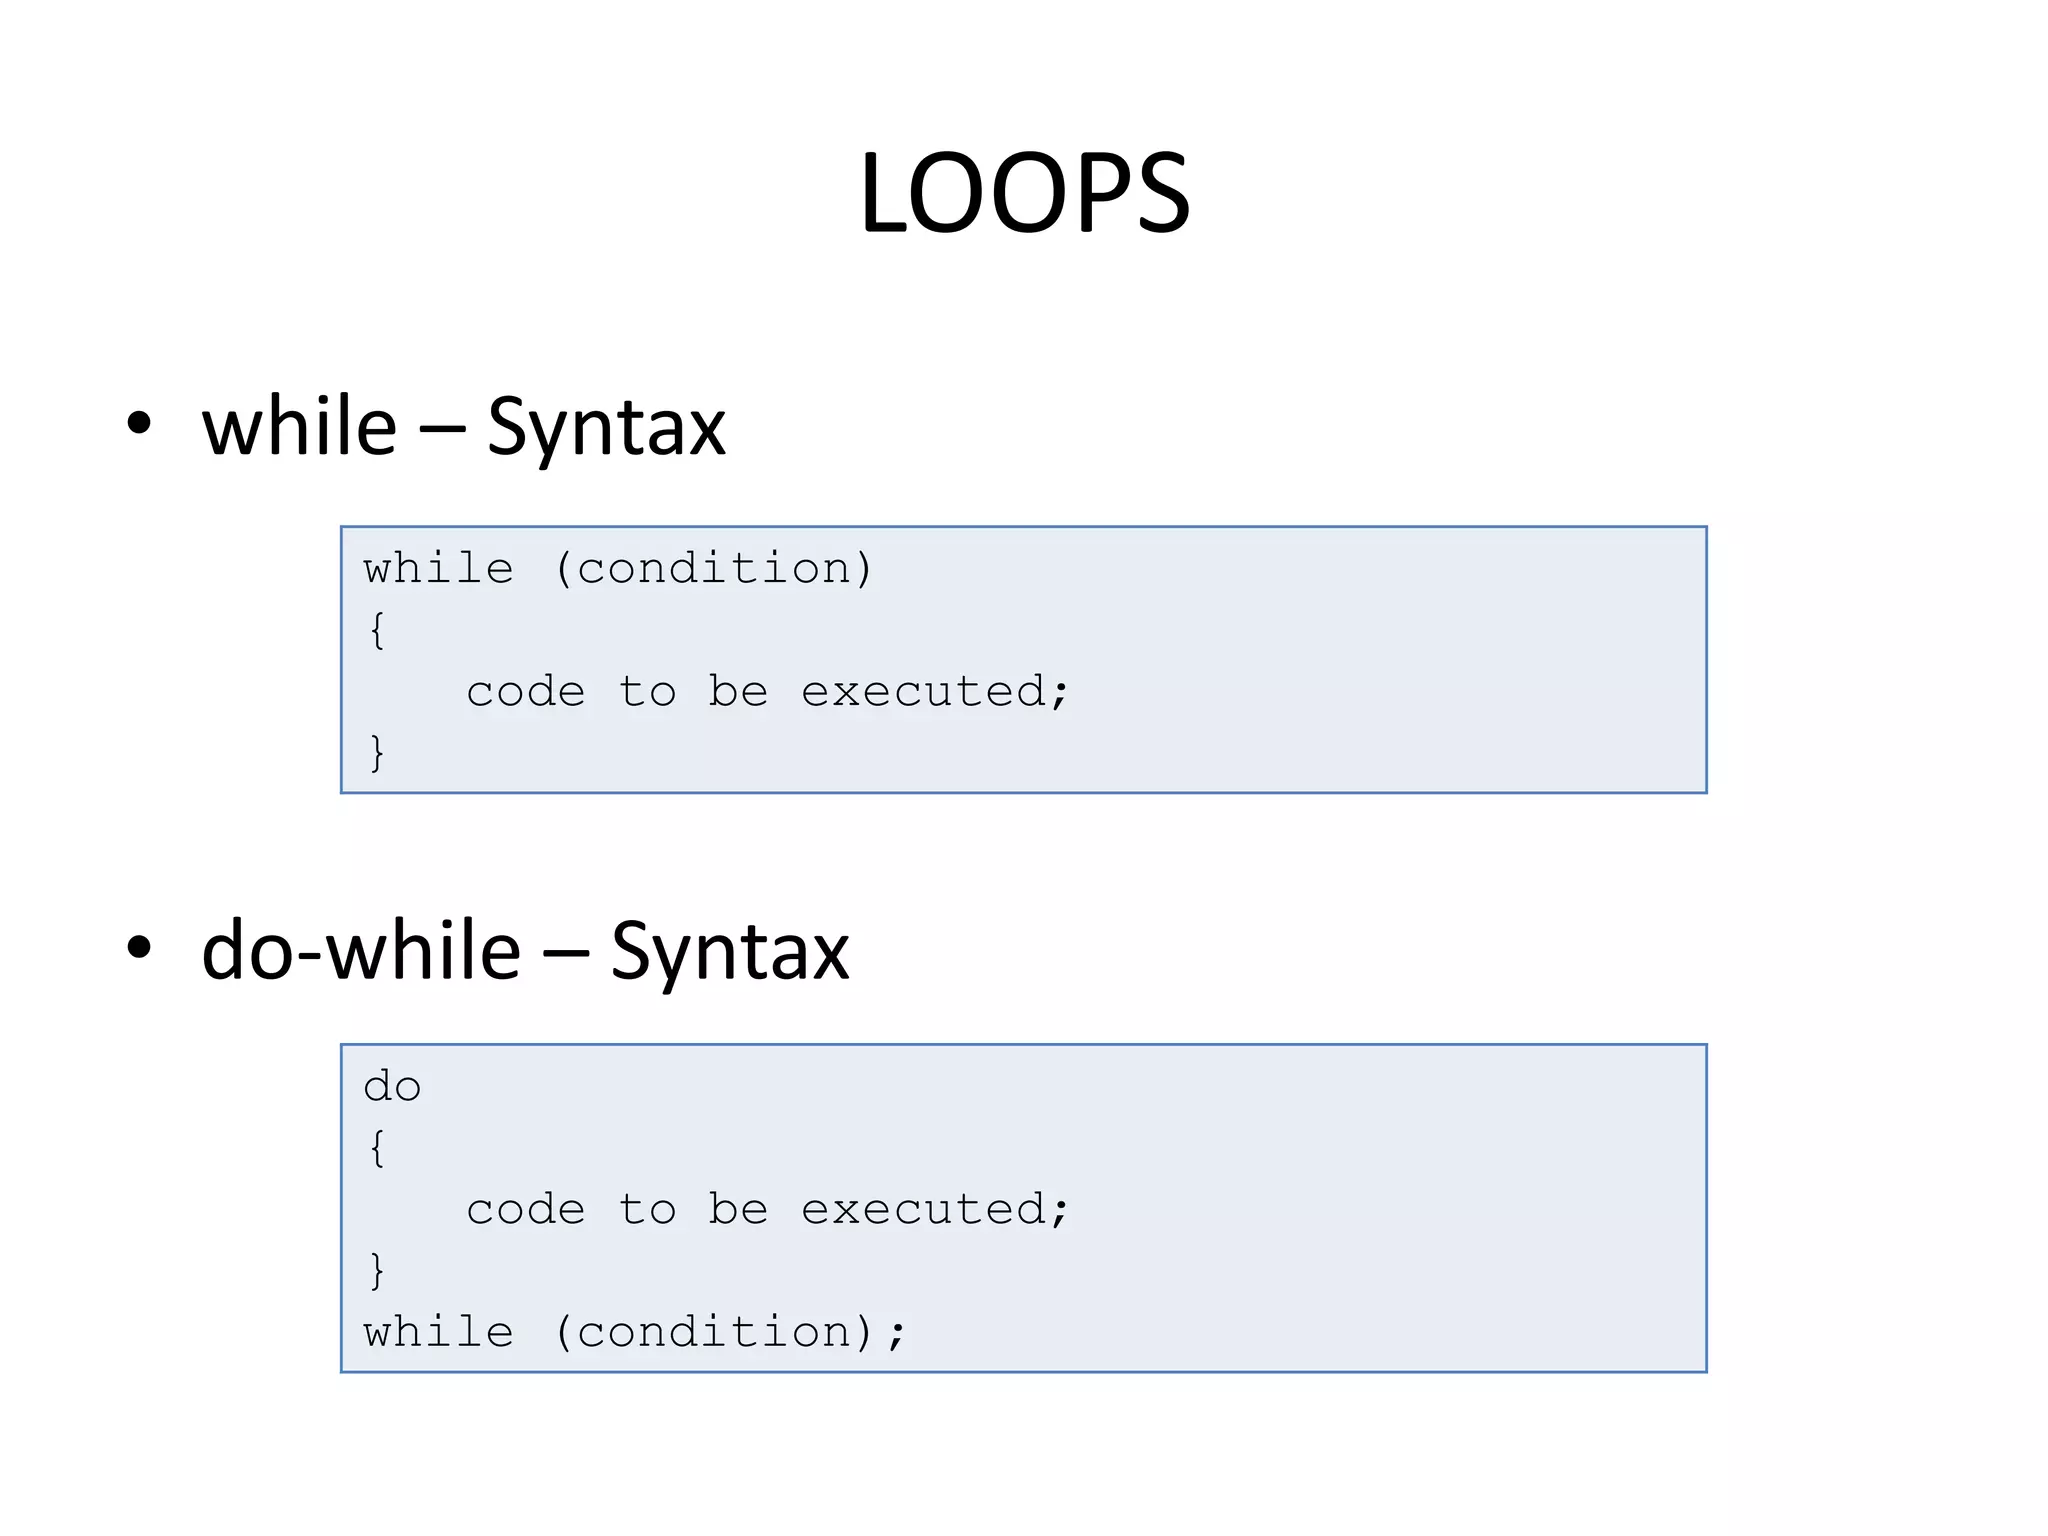Click the opening brace under 'while (condition)'
Viewport: 2048px width, 1536px height.
click(x=377, y=630)
